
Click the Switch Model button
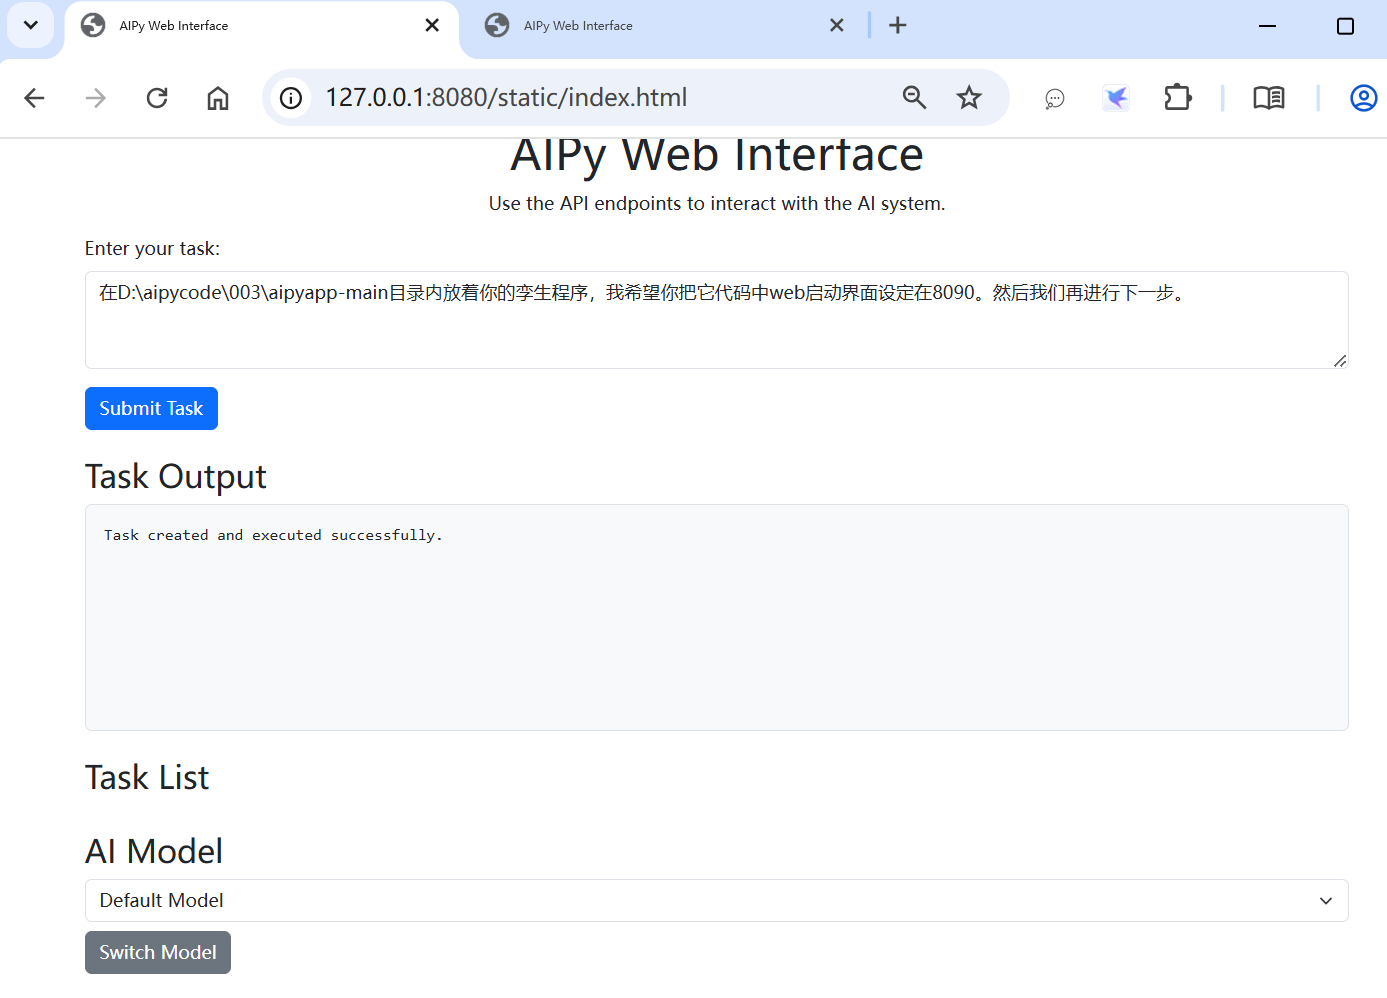point(158,952)
